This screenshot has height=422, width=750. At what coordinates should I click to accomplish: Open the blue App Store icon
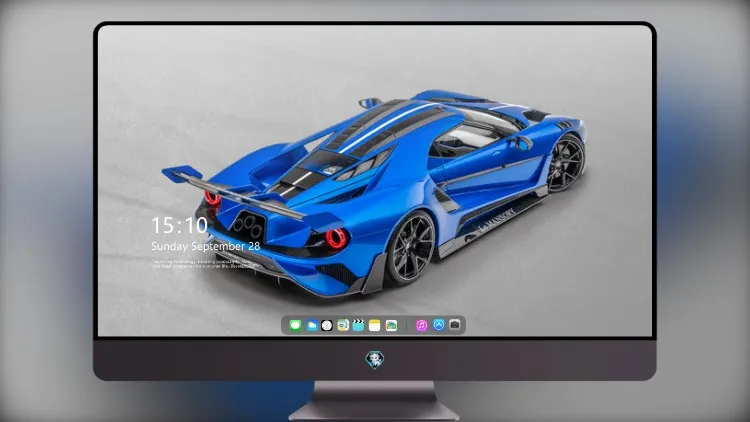(439, 325)
